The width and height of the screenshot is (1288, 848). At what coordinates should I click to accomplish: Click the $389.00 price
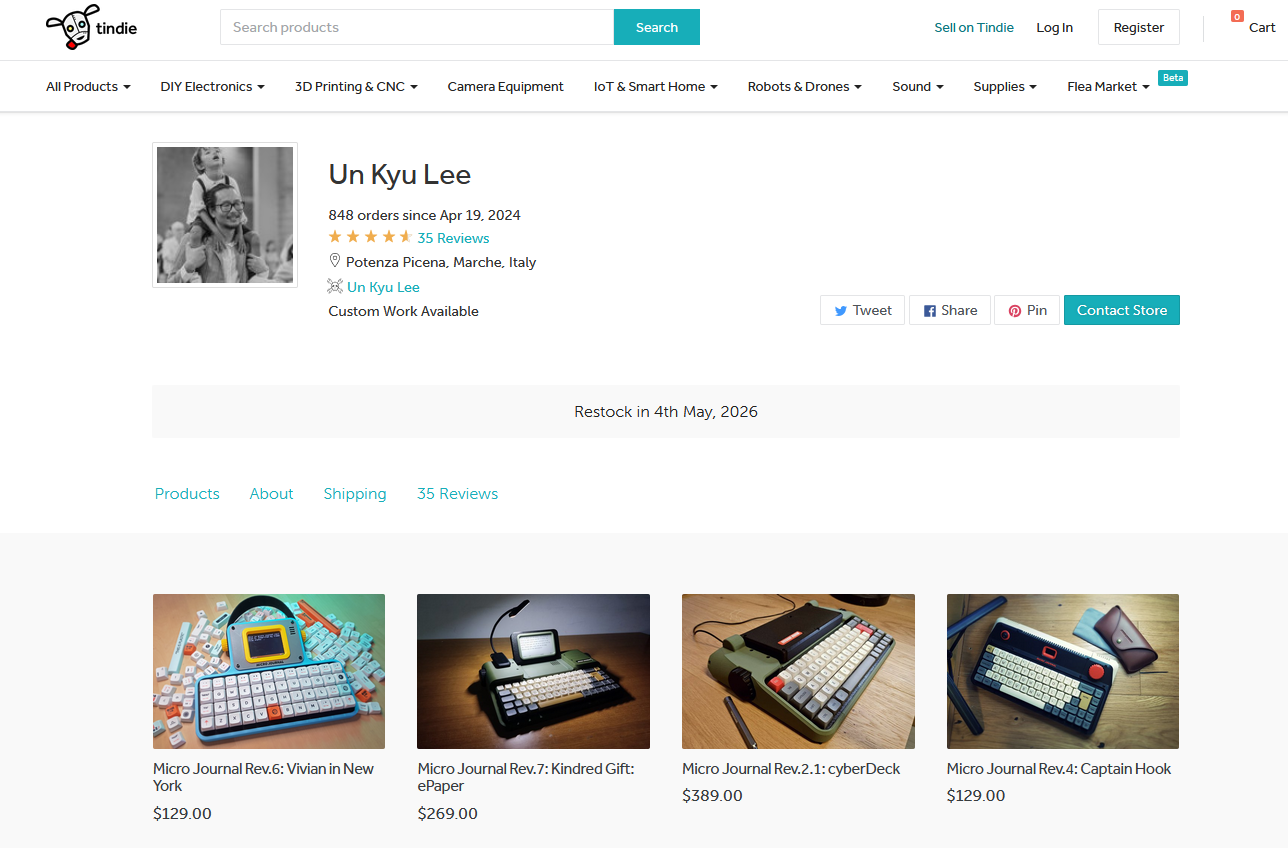pos(712,796)
